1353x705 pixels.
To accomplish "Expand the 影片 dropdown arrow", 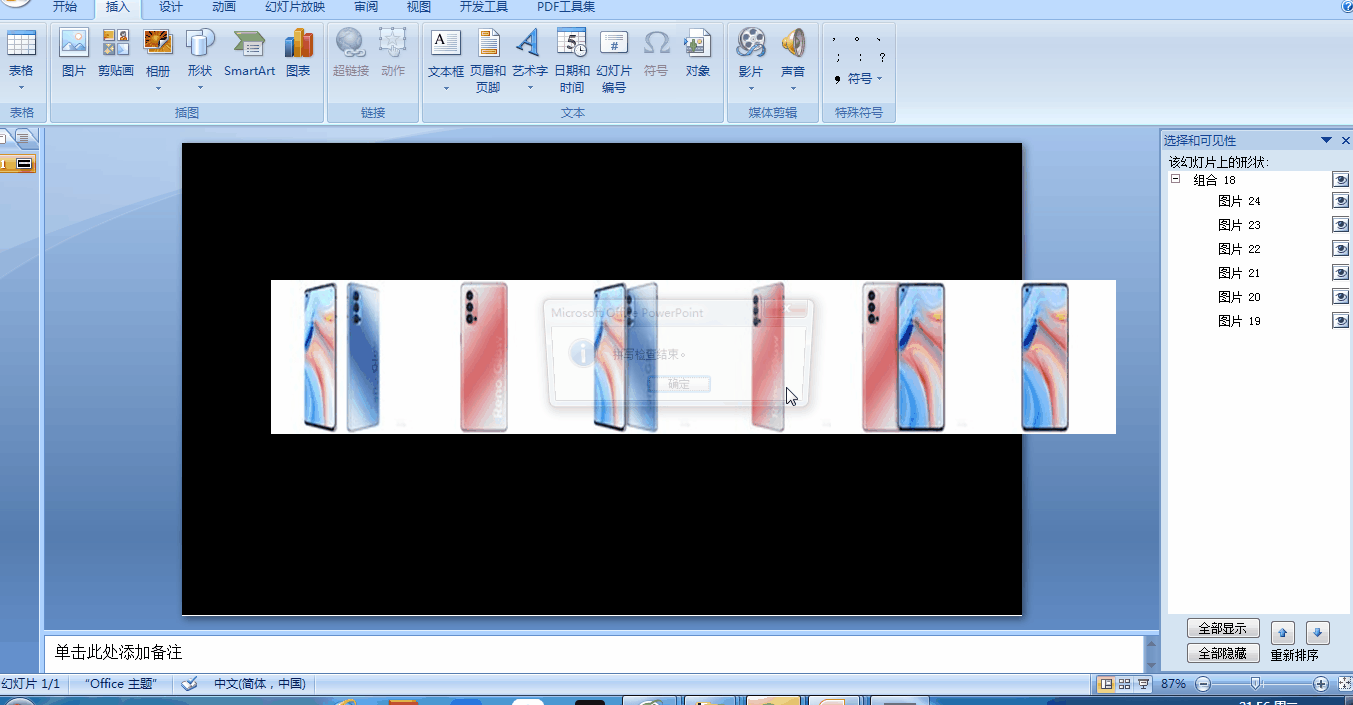I will coord(751,87).
